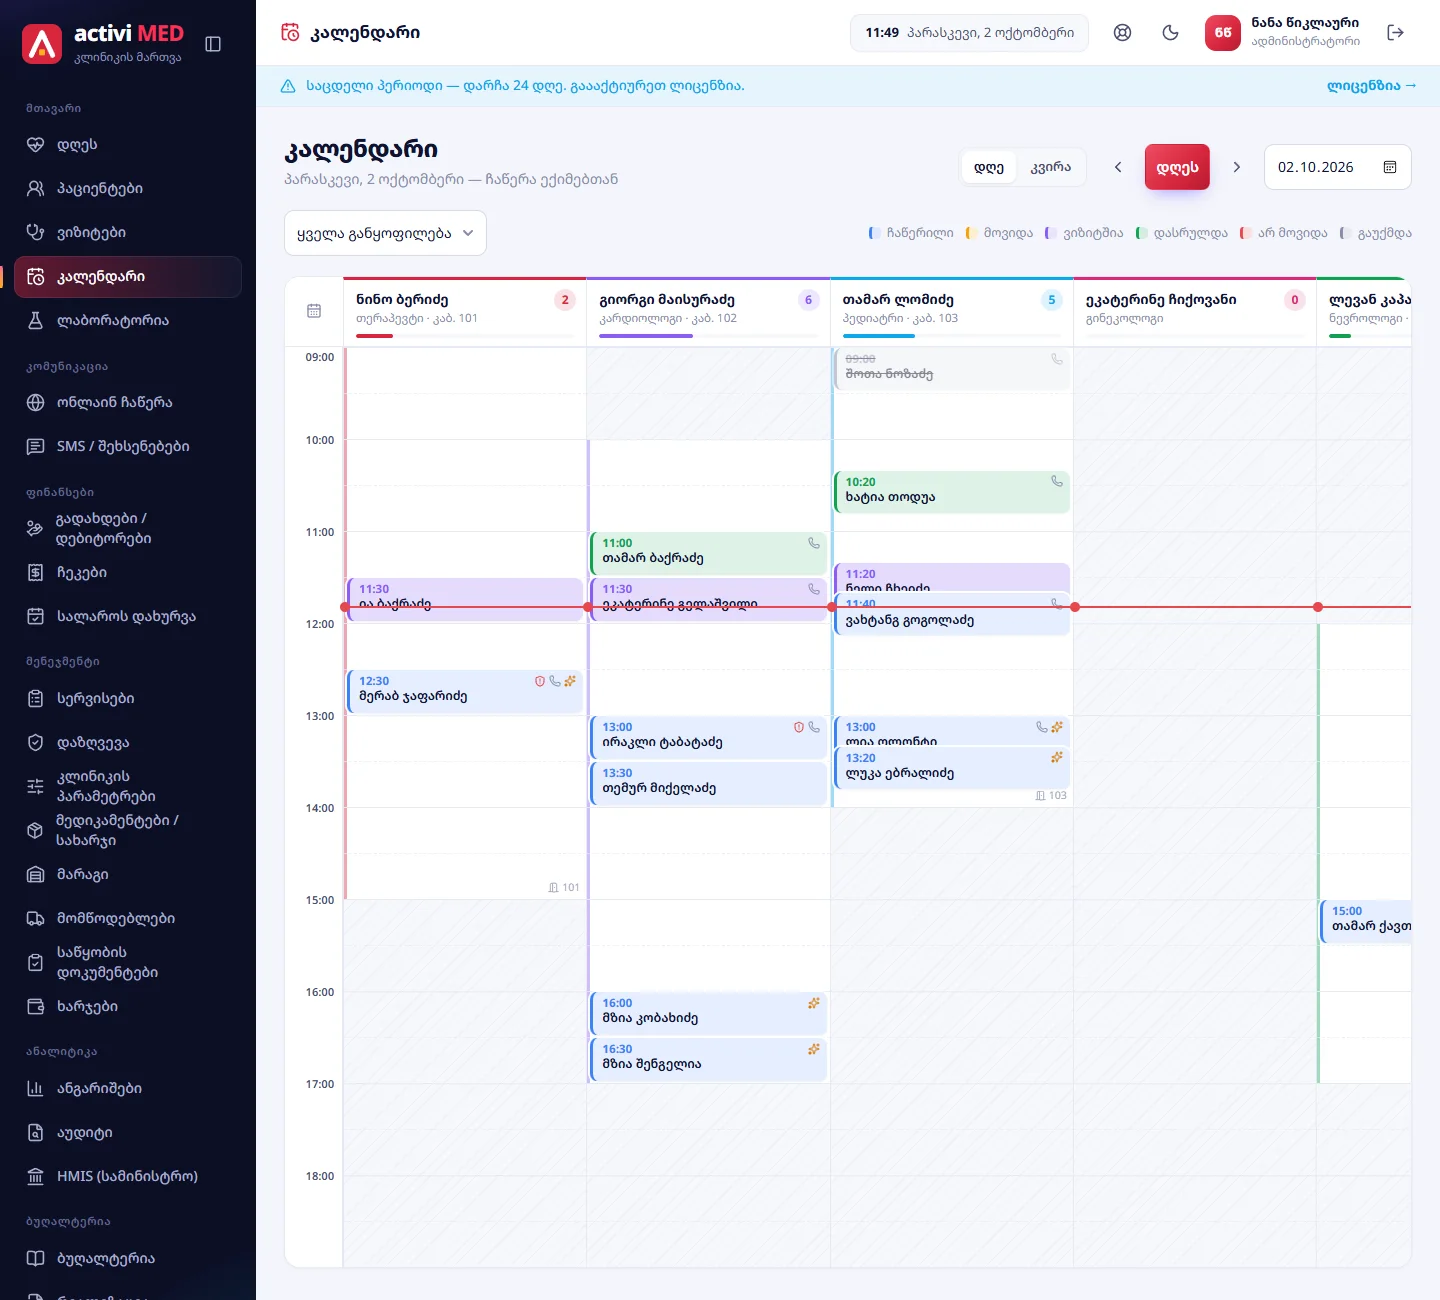Open the HMIS (სამინისტრო) sidebar item

pyautogui.click(x=128, y=1176)
